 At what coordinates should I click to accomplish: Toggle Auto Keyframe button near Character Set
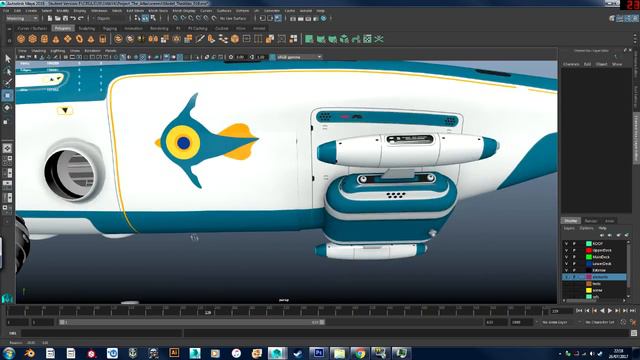[x=623, y=322]
